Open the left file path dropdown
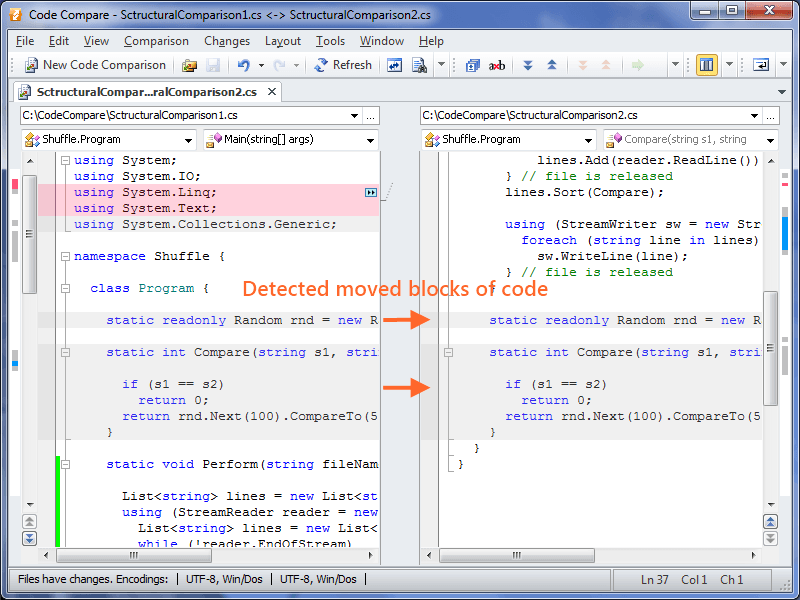Screen dimensions: 800x600 [355, 115]
